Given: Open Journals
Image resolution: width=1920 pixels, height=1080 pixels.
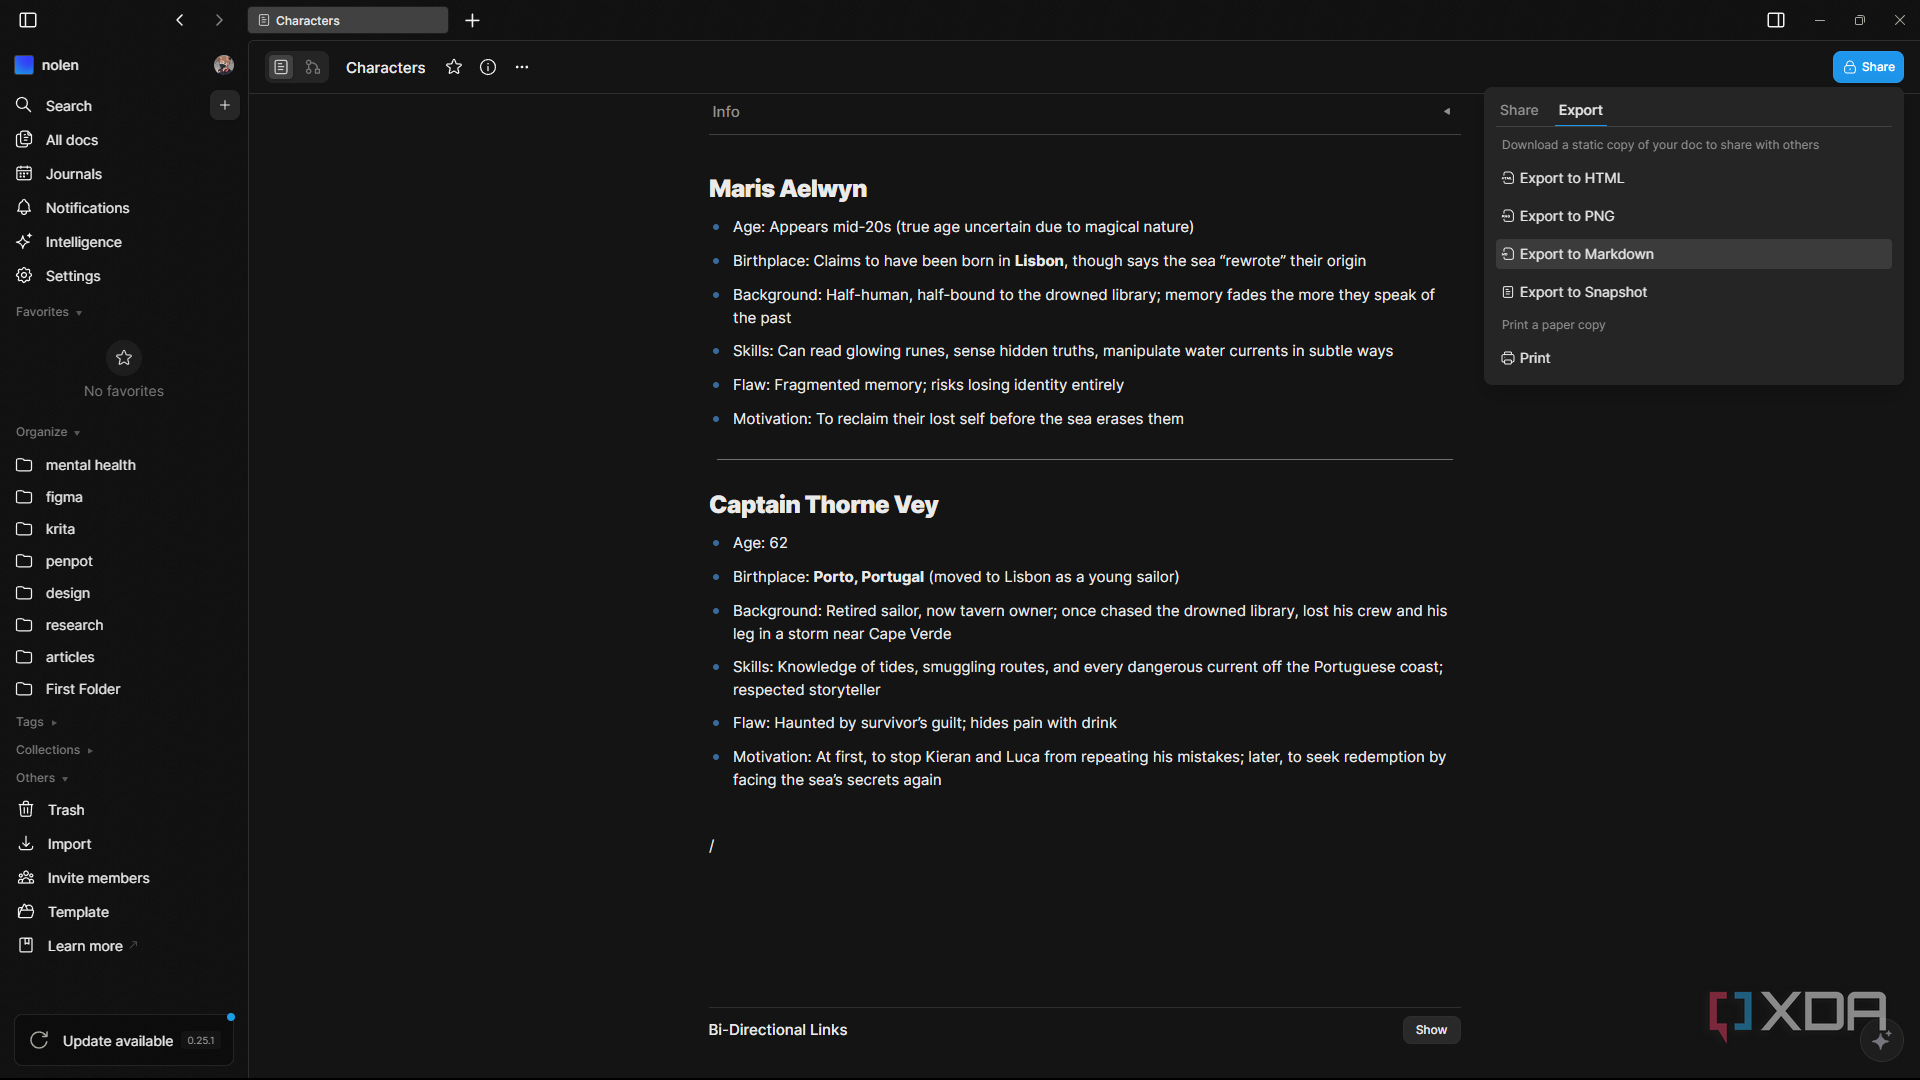Looking at the screenshot, I should point(124,174).
